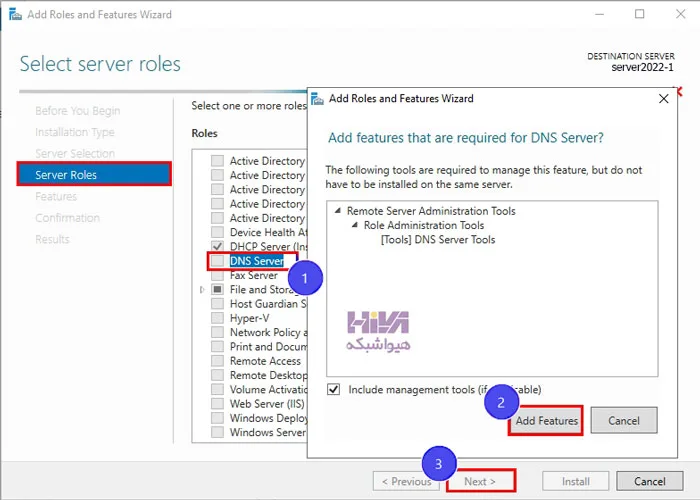
Task: Maximize the Add Roles wizard window
Action: tap(640, 14)
